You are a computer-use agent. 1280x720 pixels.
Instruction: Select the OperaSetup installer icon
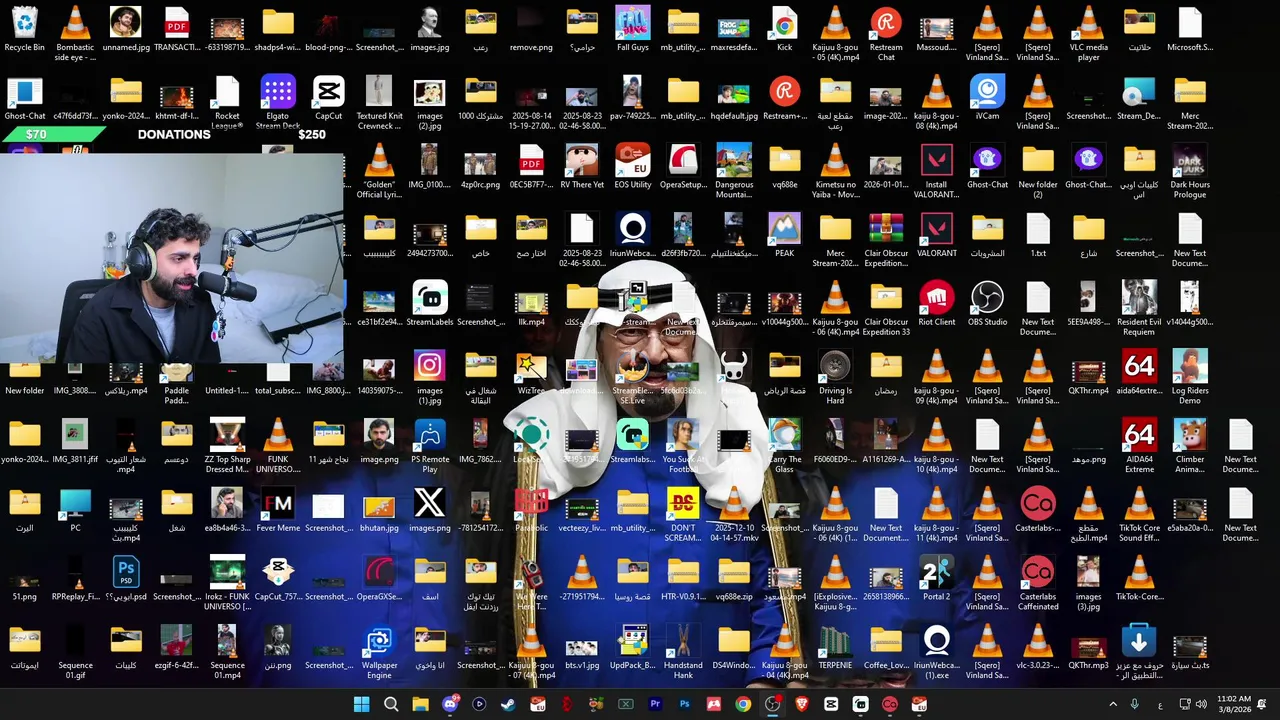point(683,167)
